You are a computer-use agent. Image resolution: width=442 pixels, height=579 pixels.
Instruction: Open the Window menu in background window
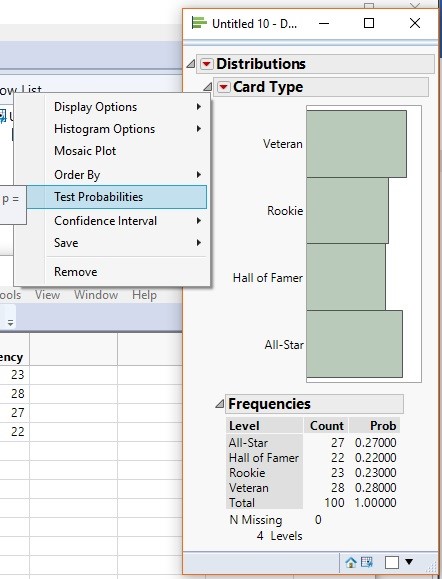[x=96, y=295]
